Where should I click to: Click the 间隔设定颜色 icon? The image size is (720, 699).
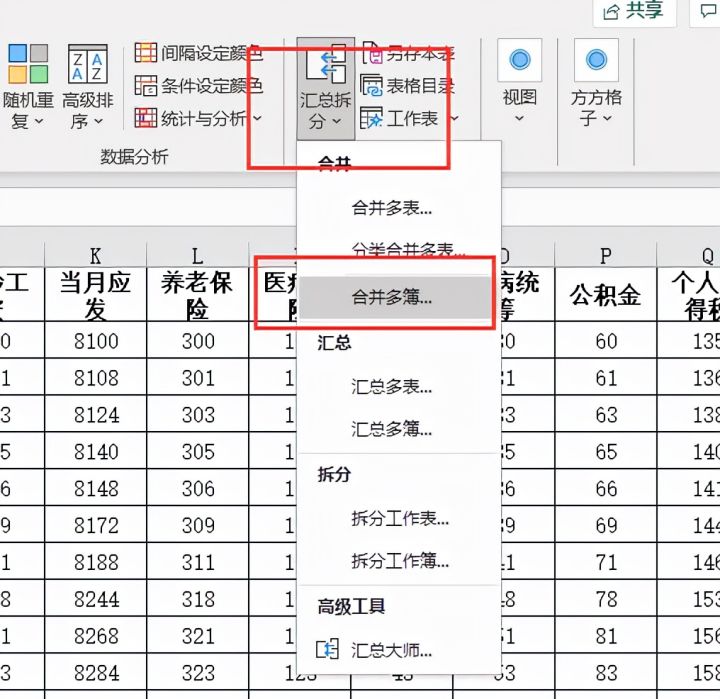[x=146, y=53]
